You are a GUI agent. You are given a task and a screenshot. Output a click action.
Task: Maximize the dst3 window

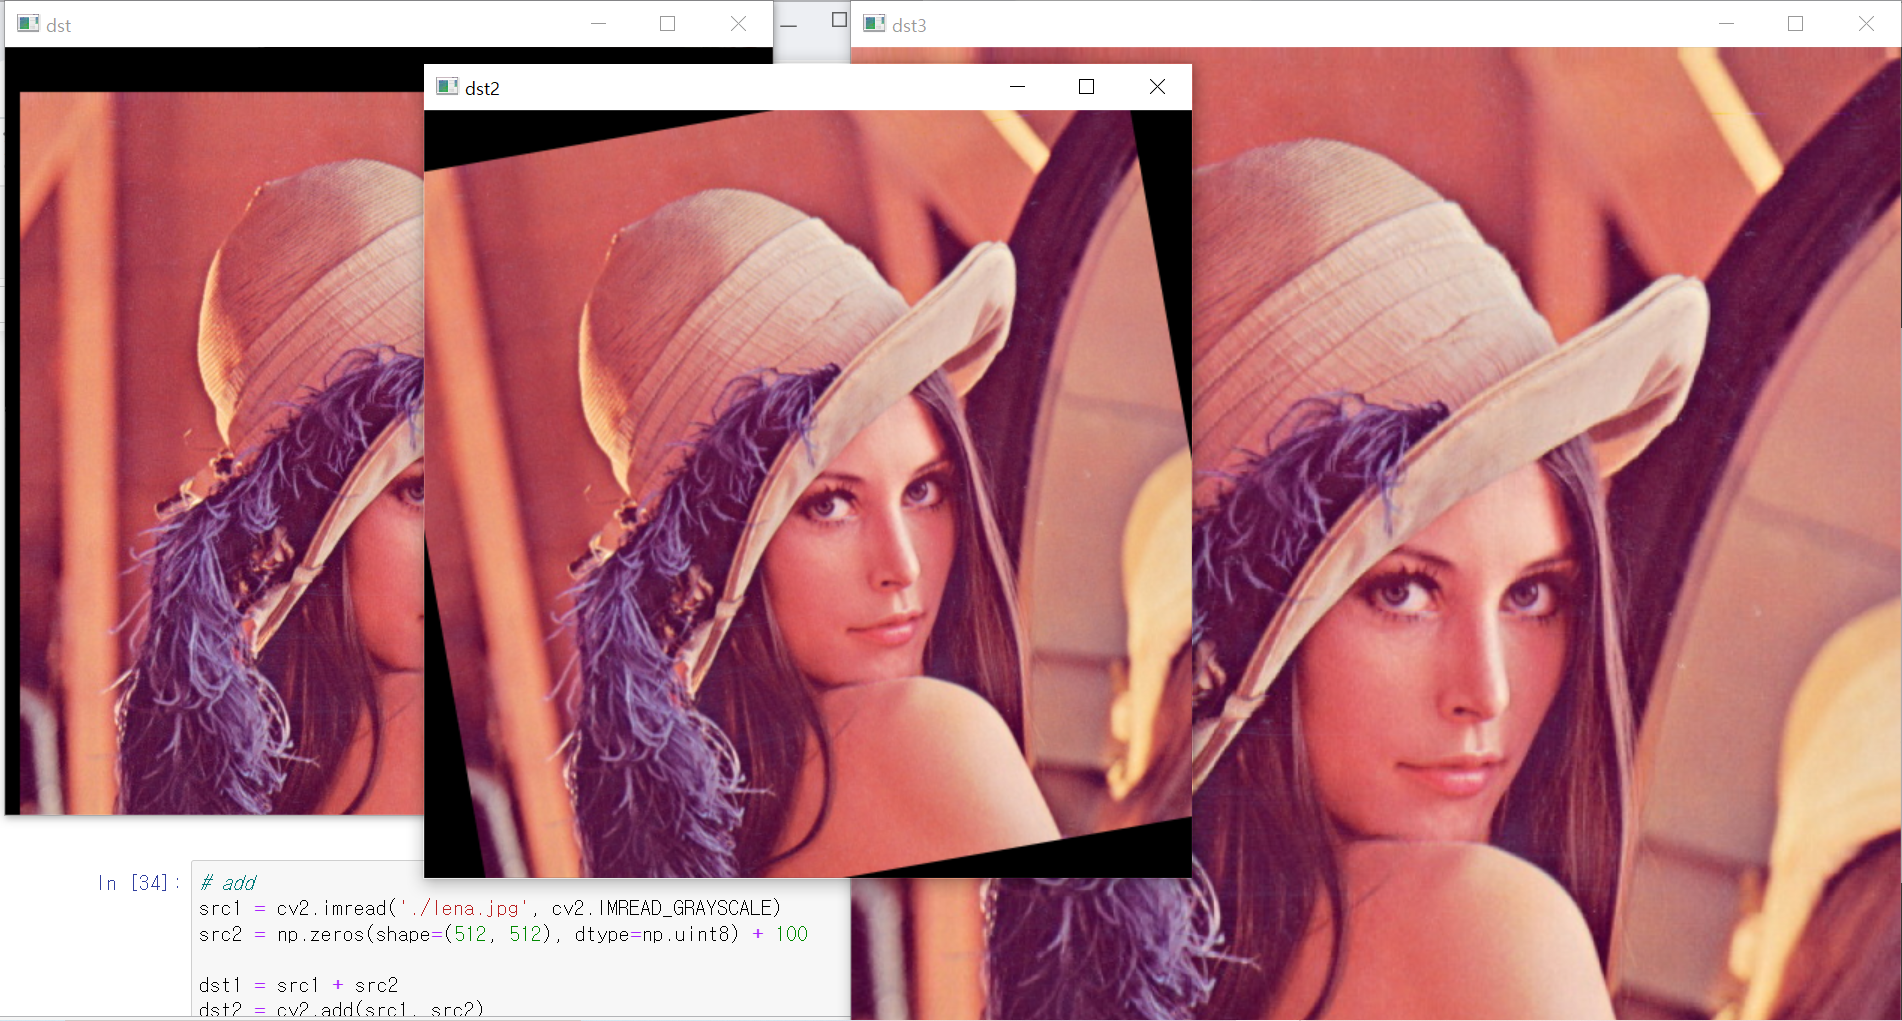[x=1795, y=24]
